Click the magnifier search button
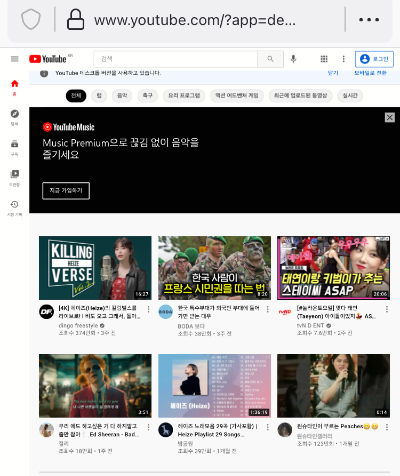The width and height of the screenshot is (400, 476). click(270, 59)
